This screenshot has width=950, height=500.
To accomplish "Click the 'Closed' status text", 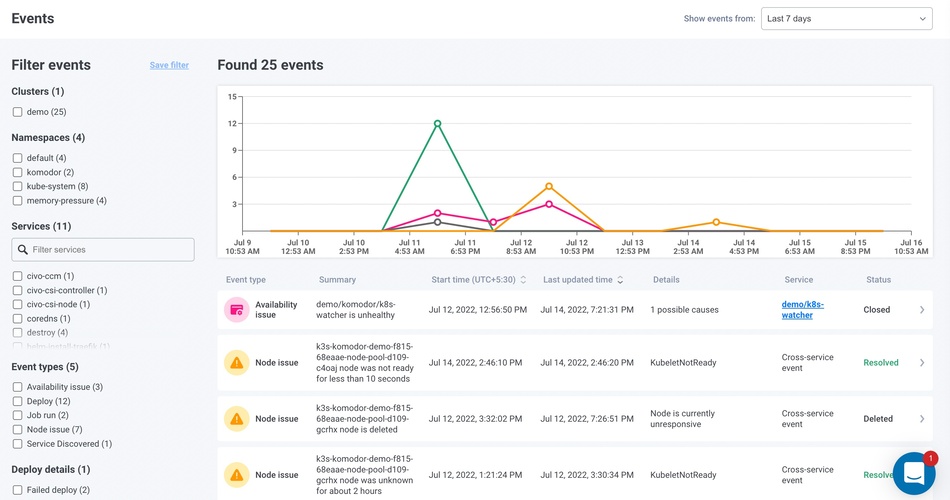I will click(x=877, y=310).
